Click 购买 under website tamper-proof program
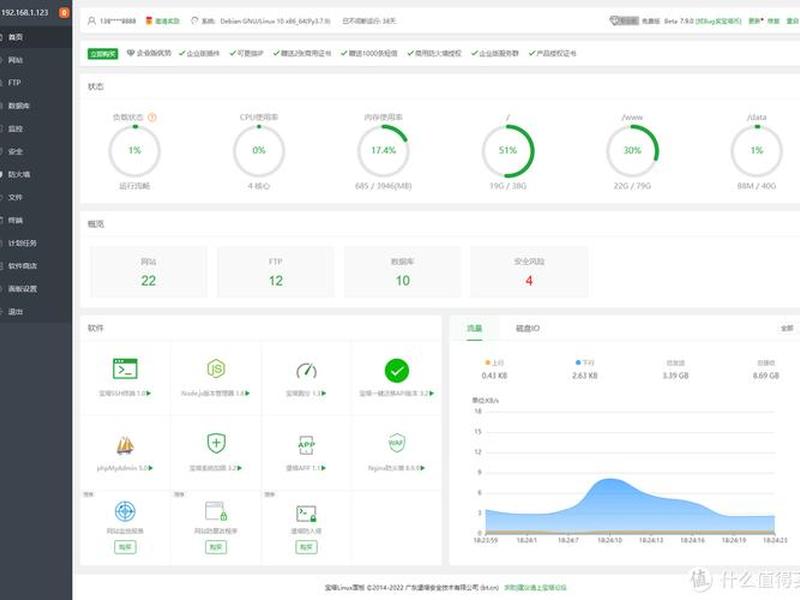800x600 pixels. coord(216,547)
